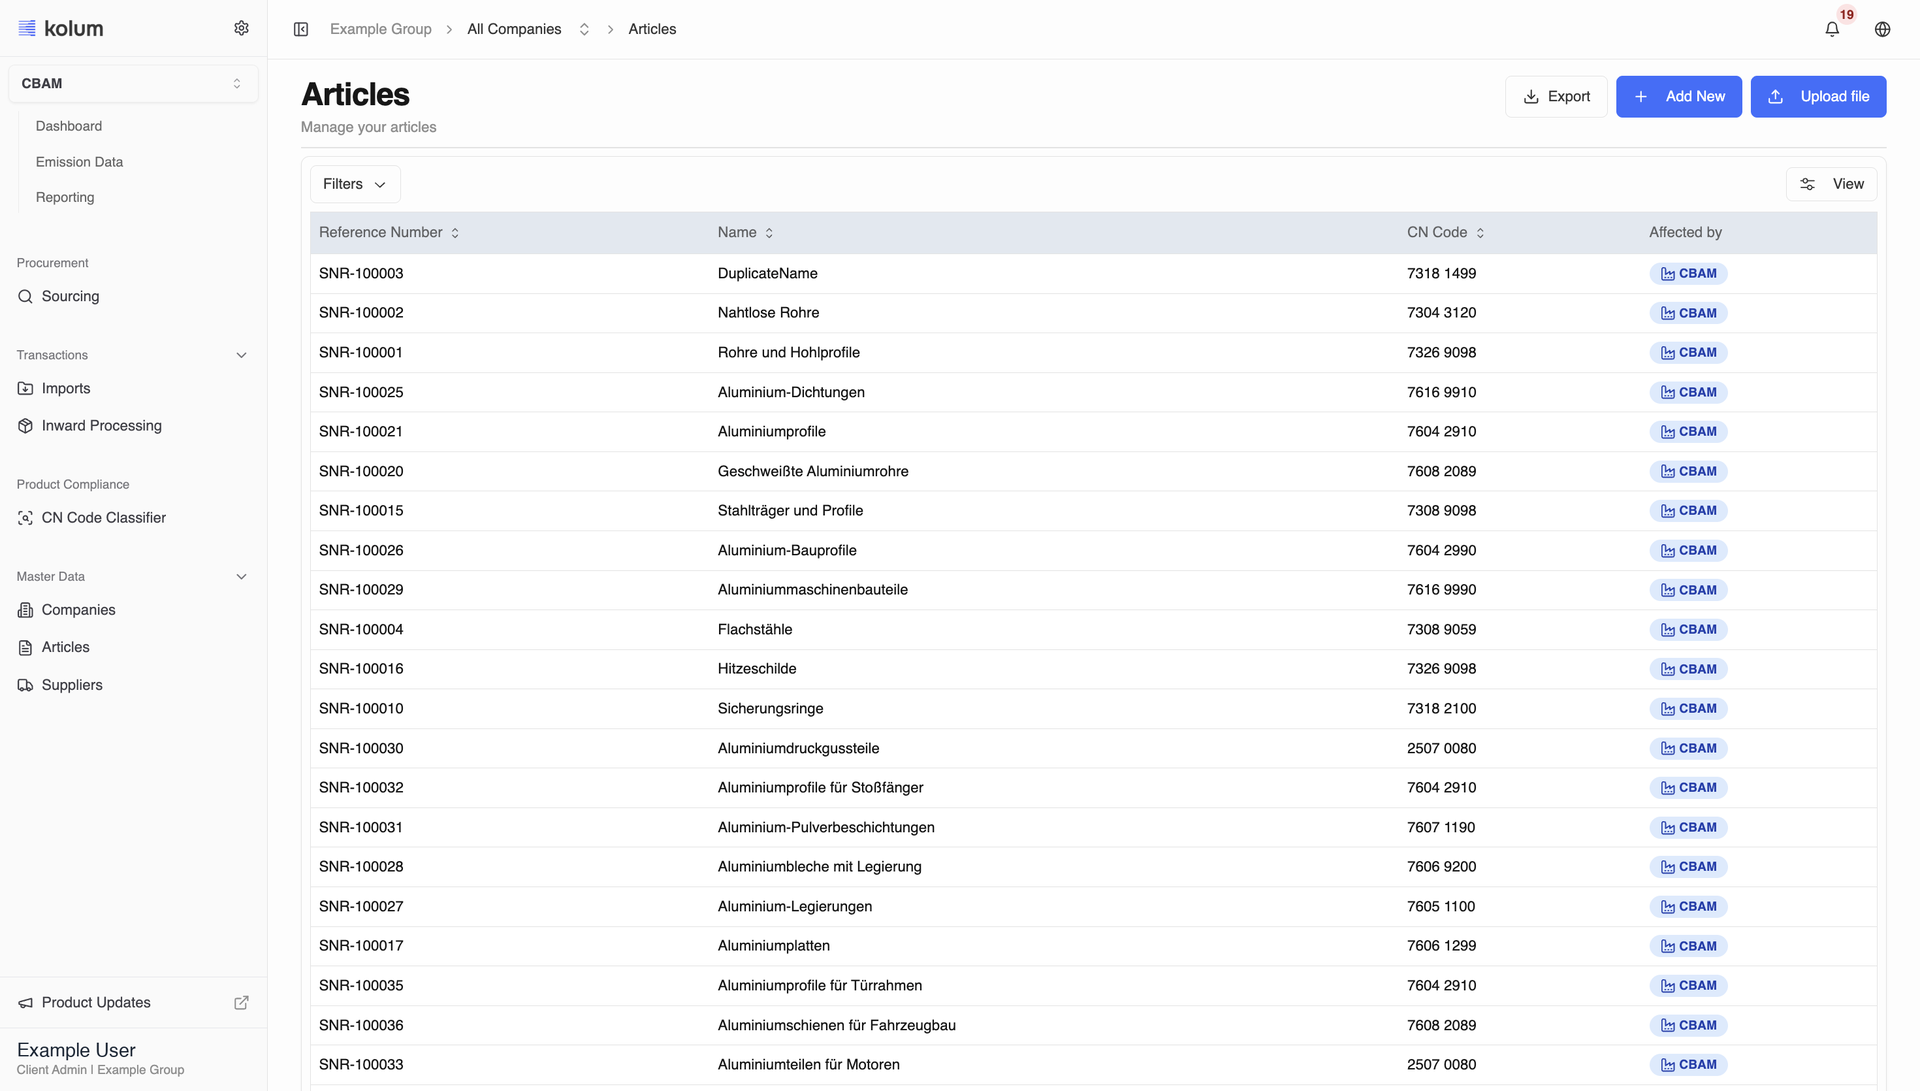Click reference SNR-100035

[361, 985]
